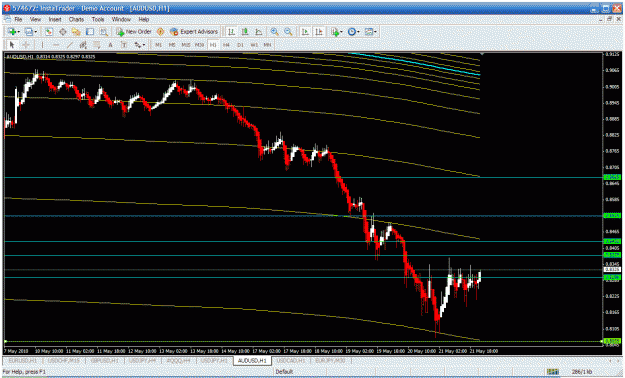Open the Data Window crosshair-target icon
Screen dimensions: 625x378
click(x=63, y=32)
